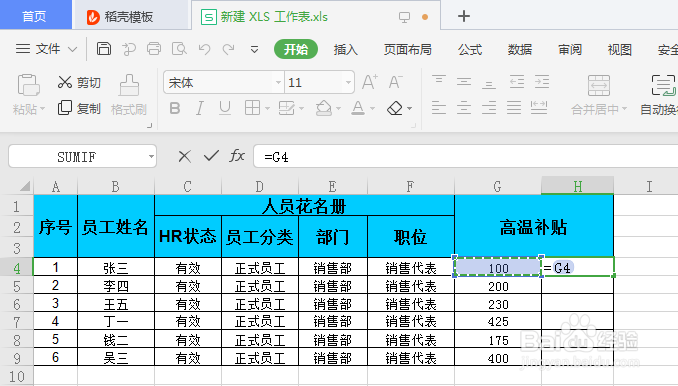This screenshot has height=386, width=678.
Task: Click the Middle Align icon
Action: tap(464, 82)
